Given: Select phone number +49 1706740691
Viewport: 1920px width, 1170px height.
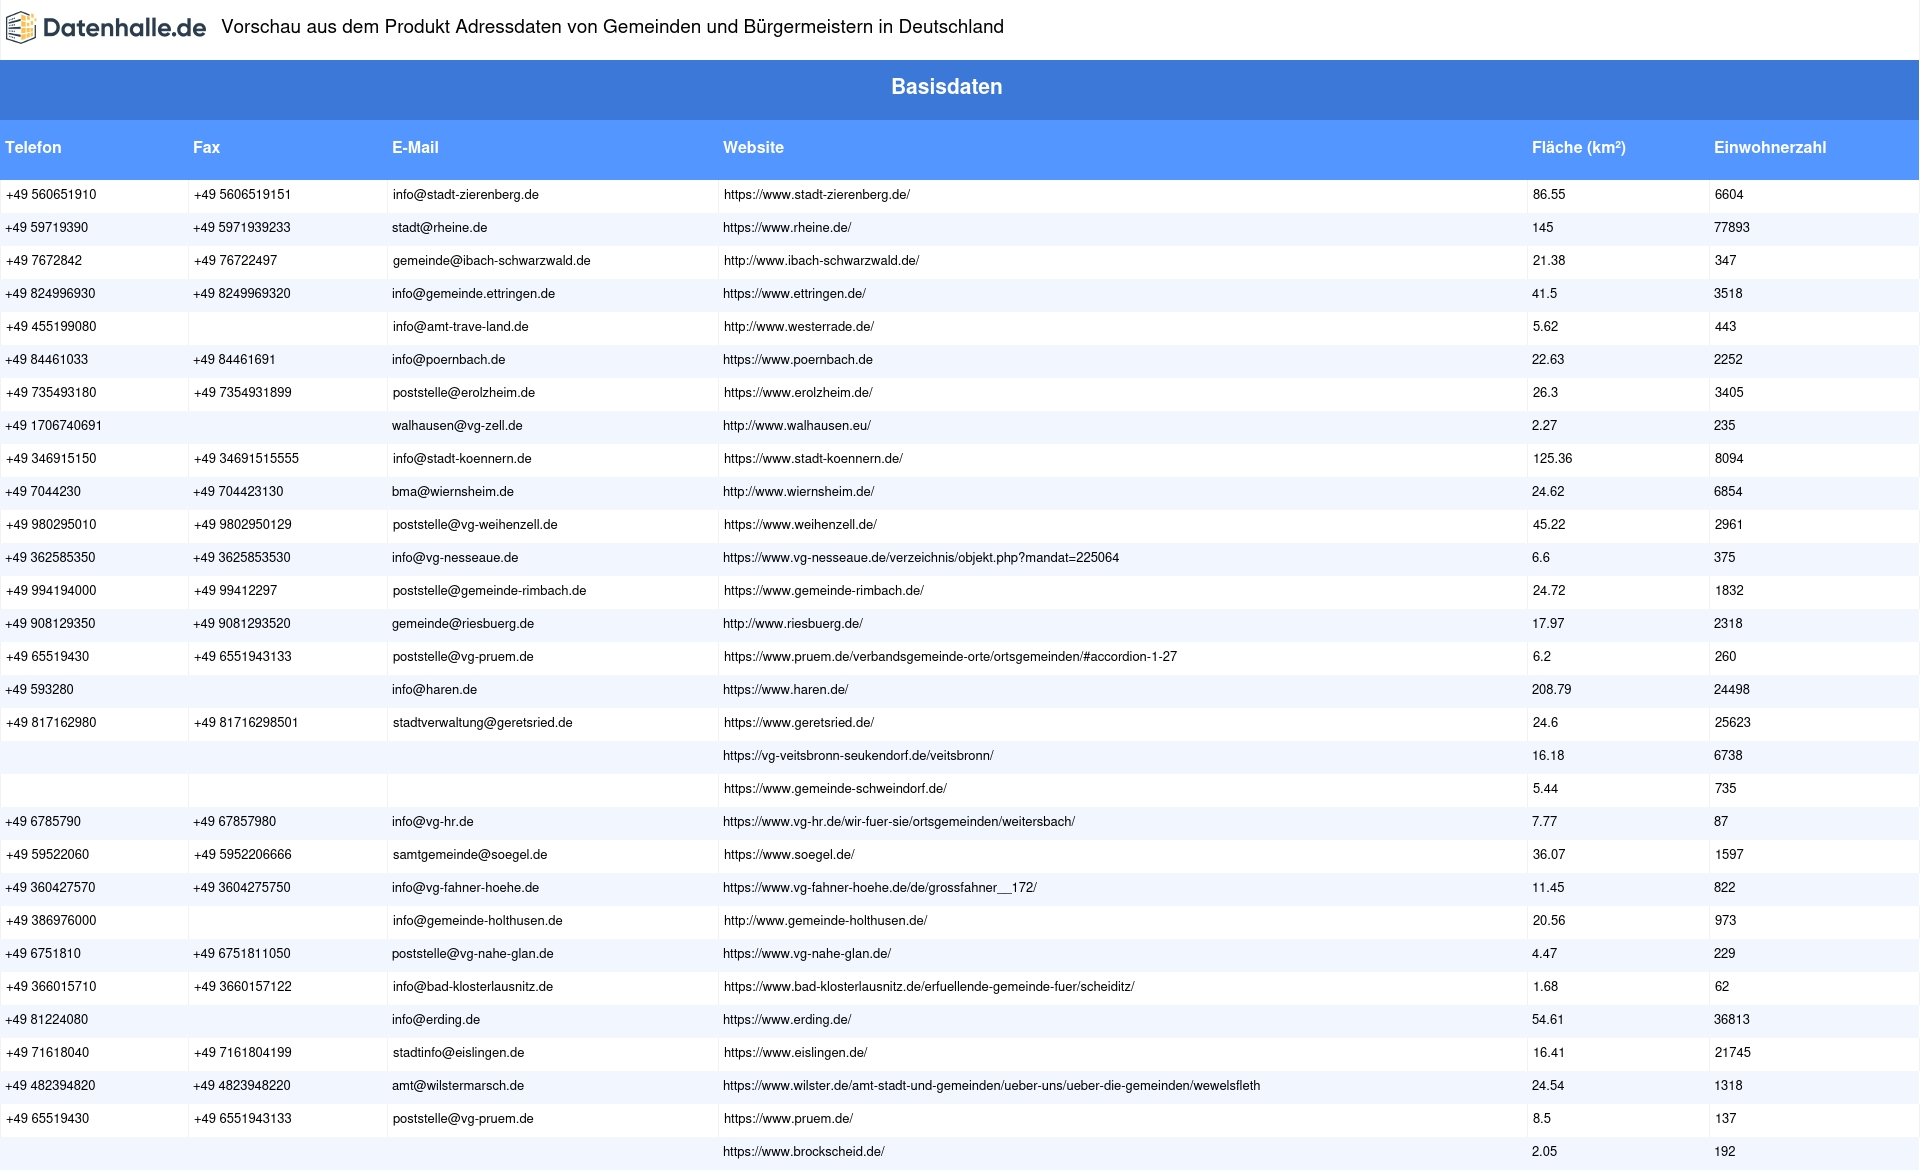Looking at the screenshot, I should [53, 426].
